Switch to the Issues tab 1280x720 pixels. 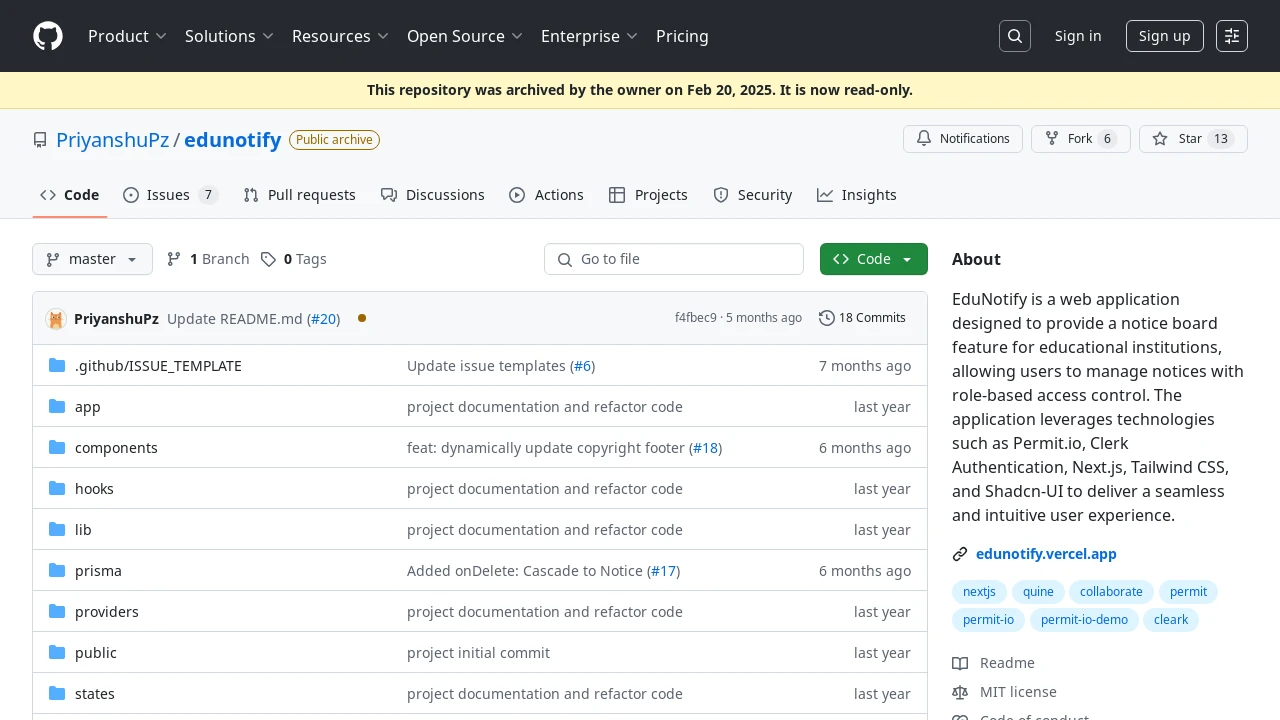[170, 195]
